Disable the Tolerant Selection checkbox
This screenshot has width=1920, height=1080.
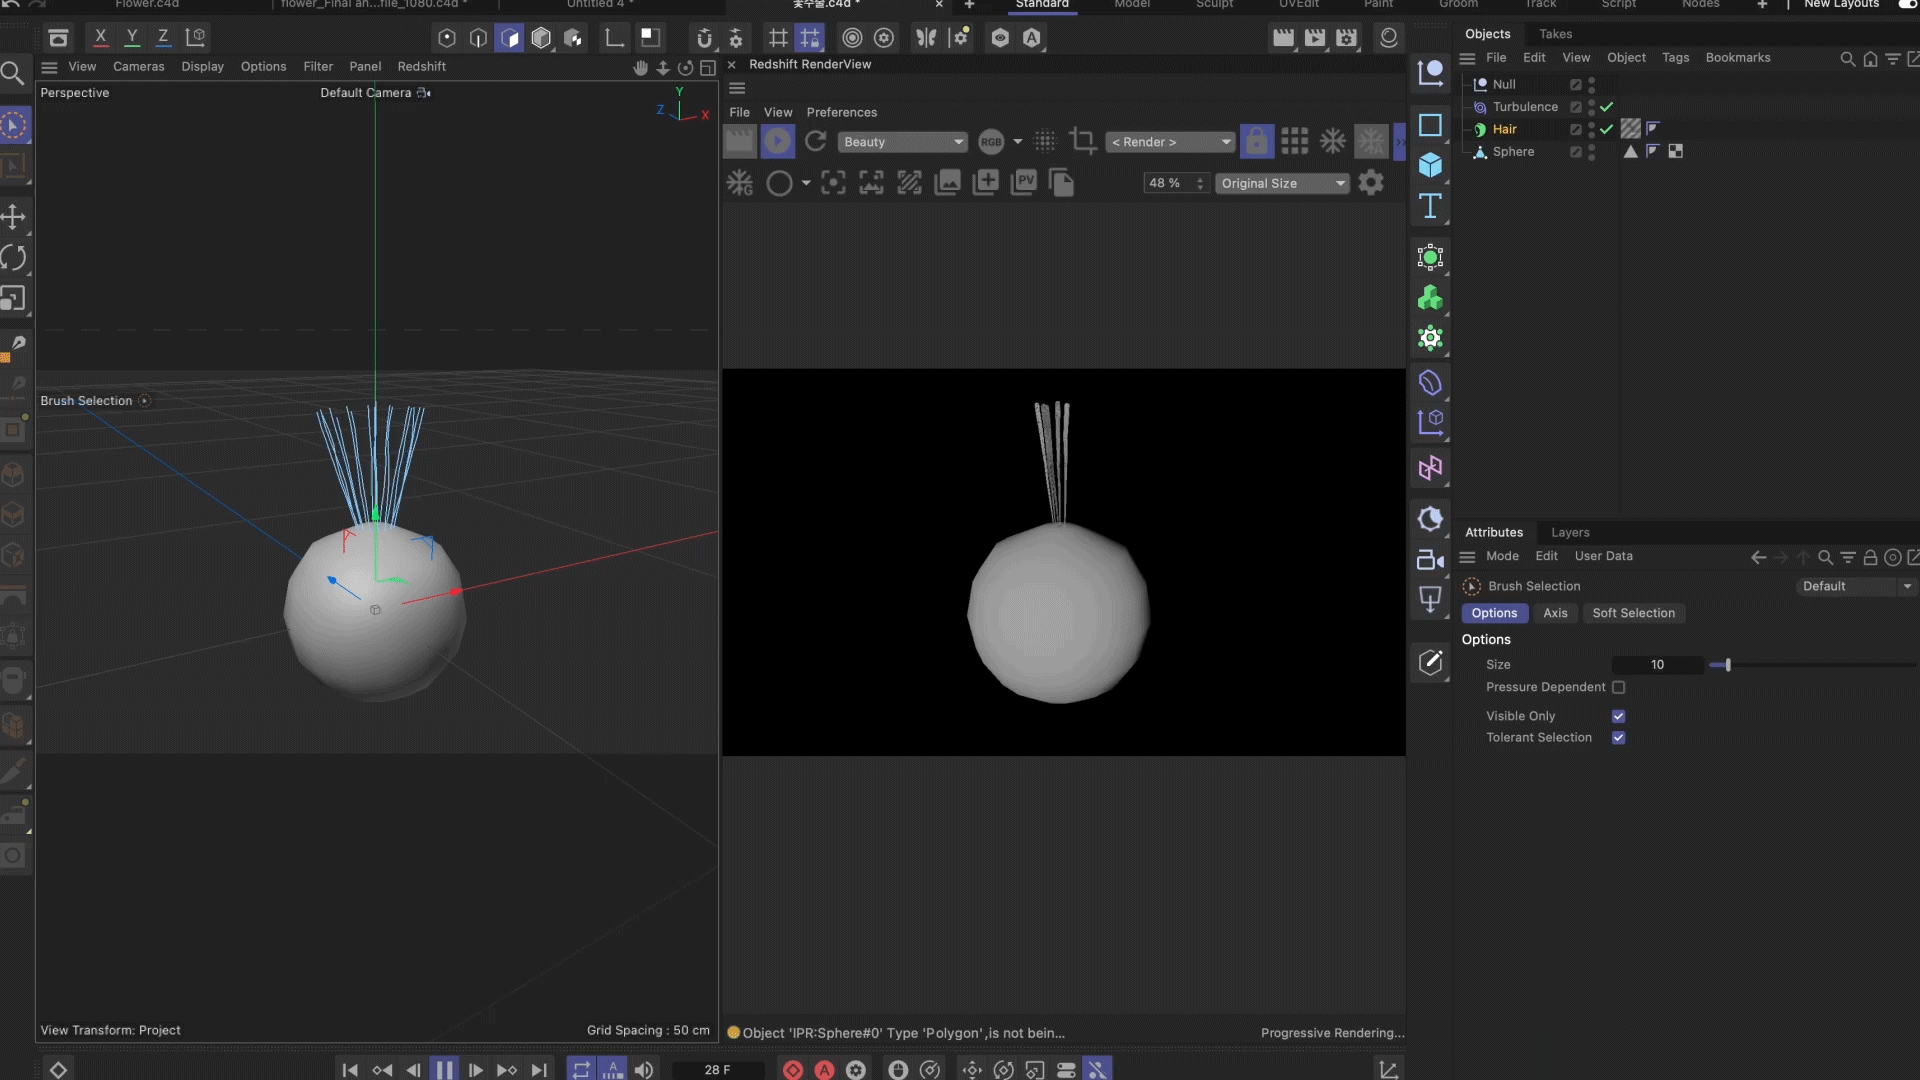tap(1618, 738)
